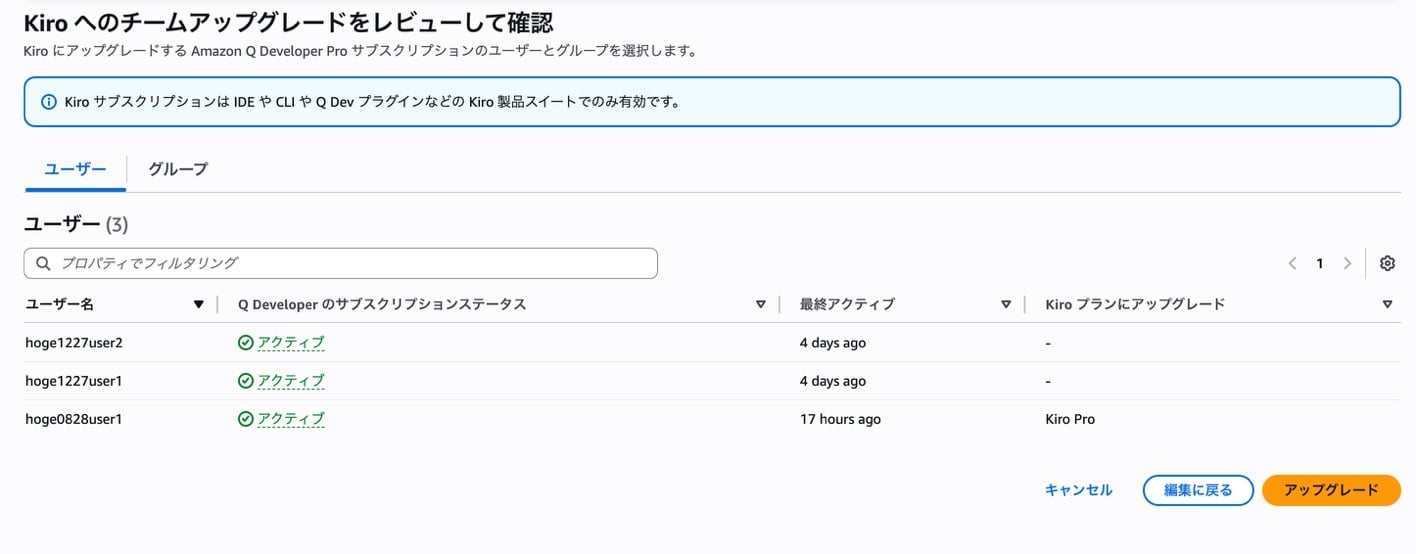Sort by ユーザー名 column arrow
Viewport: 1416px width, 554px height.
(x=198, y=304)
